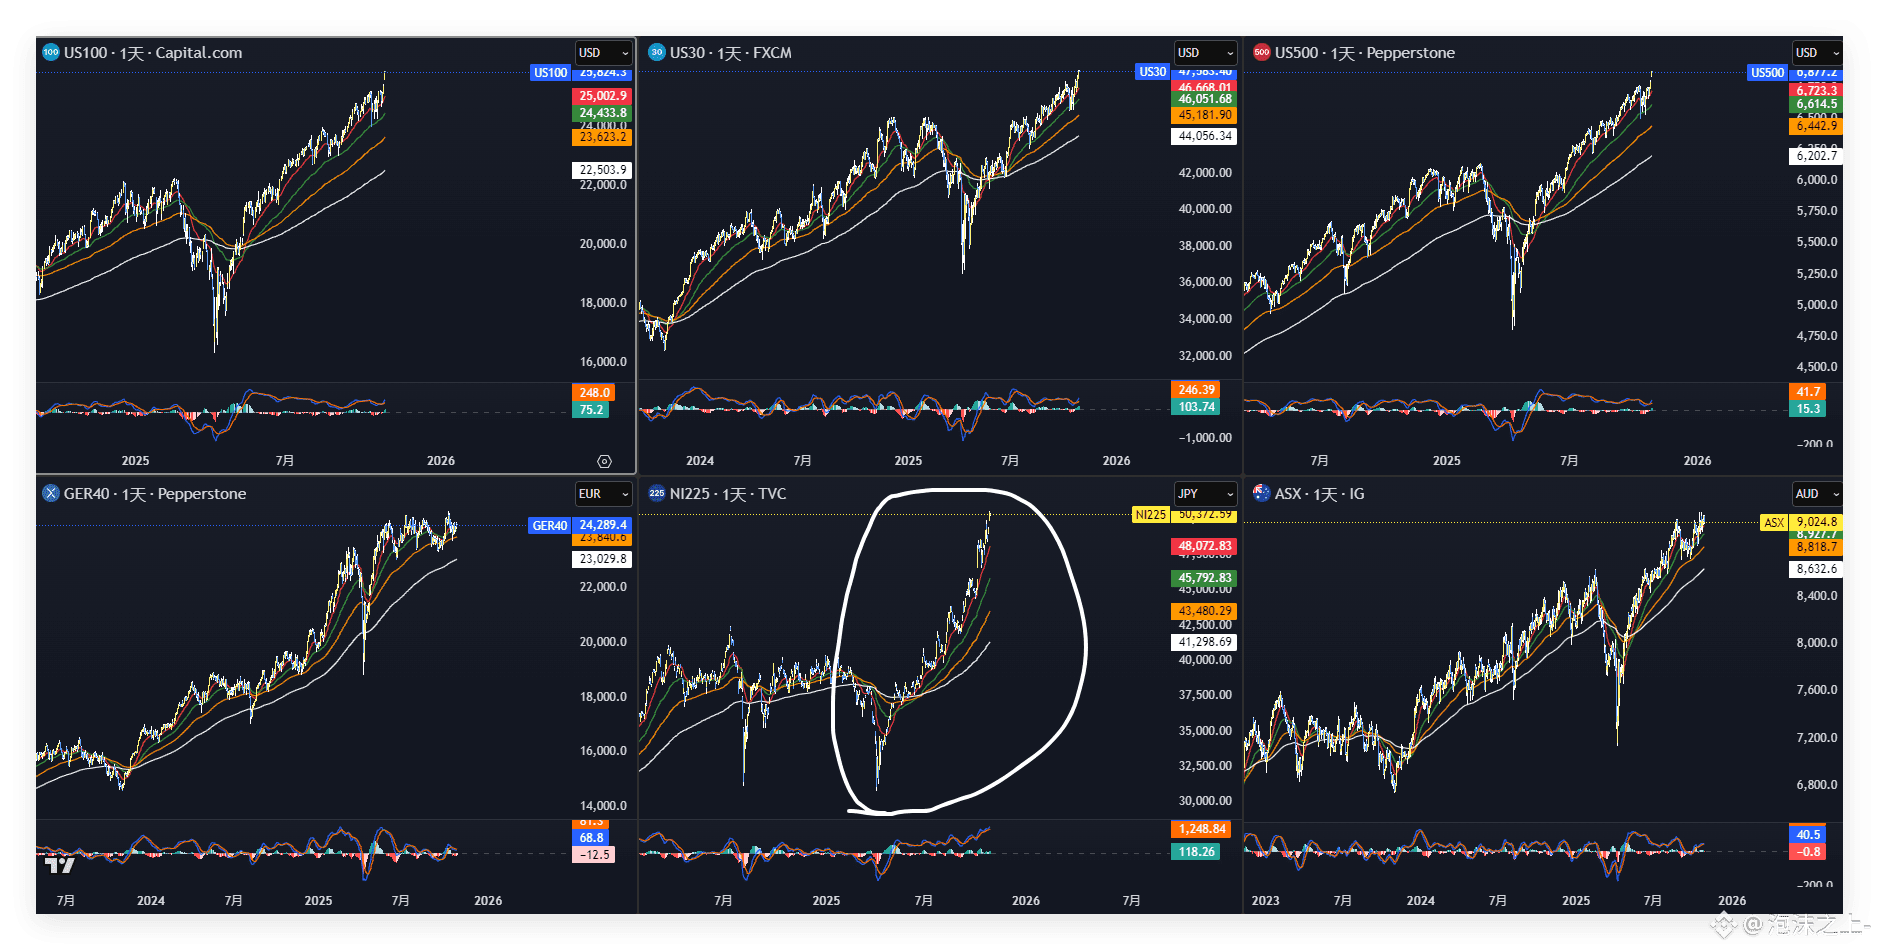The width and height of the screenshot is (1879, 950).
Task: Click the teal 118.26 indicator value
Action: (x=1196, y=852)
